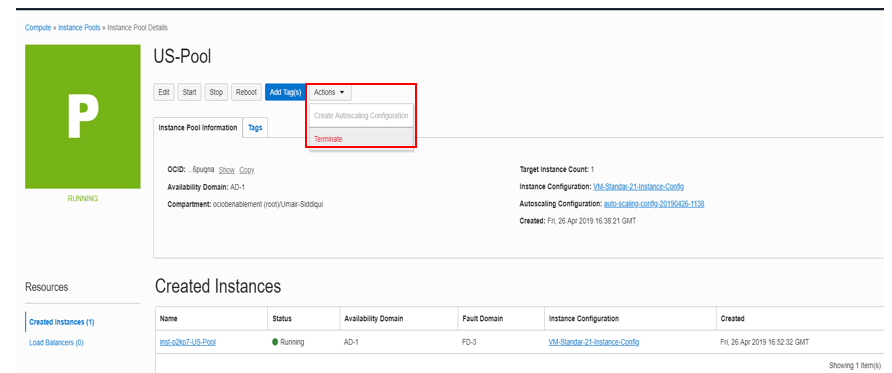Screen dimensions: 892x373
Task: Open the inst-p2kp7-US-Pool instance link
Action: coord(188,342)
